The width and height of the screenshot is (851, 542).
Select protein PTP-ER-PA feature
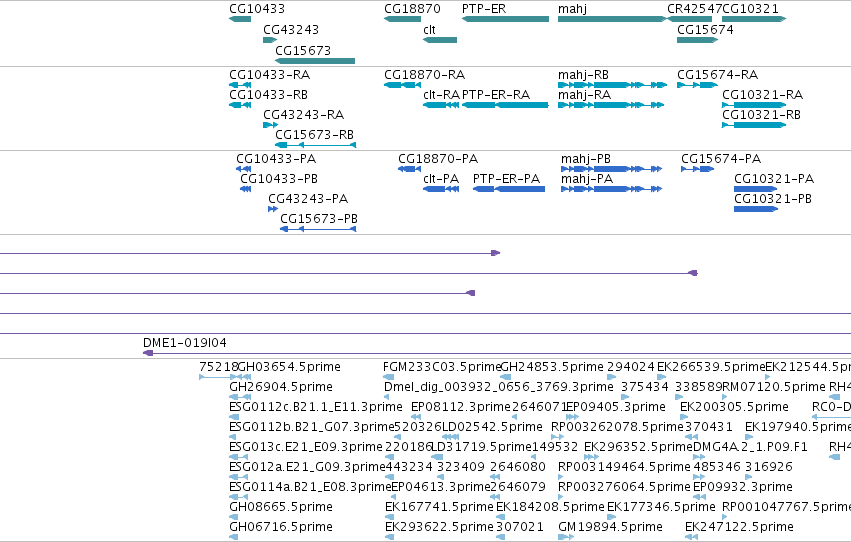509,189
